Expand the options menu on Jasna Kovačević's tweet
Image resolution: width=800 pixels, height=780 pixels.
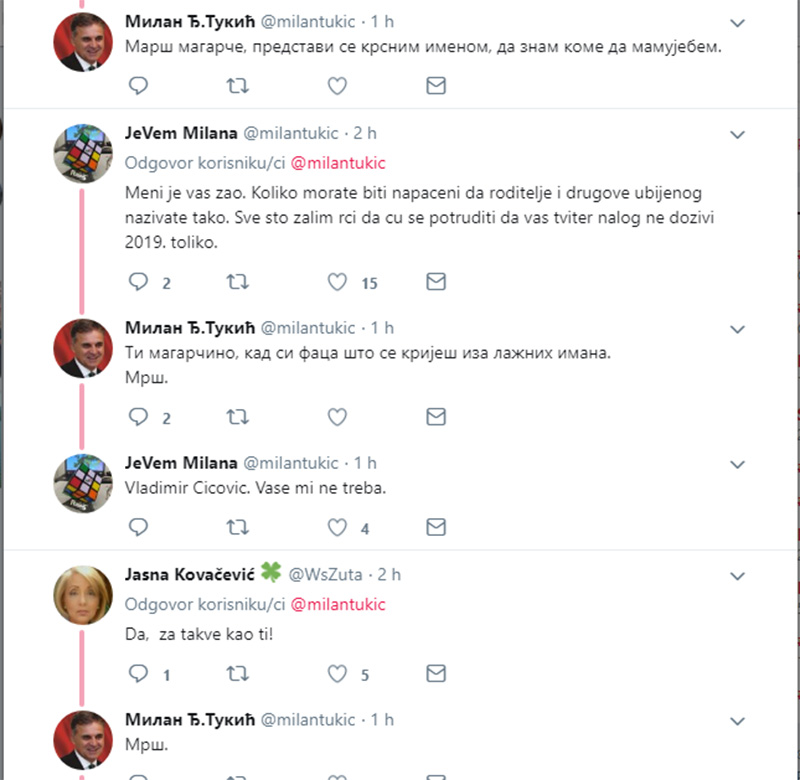click(x=738, y=576)
